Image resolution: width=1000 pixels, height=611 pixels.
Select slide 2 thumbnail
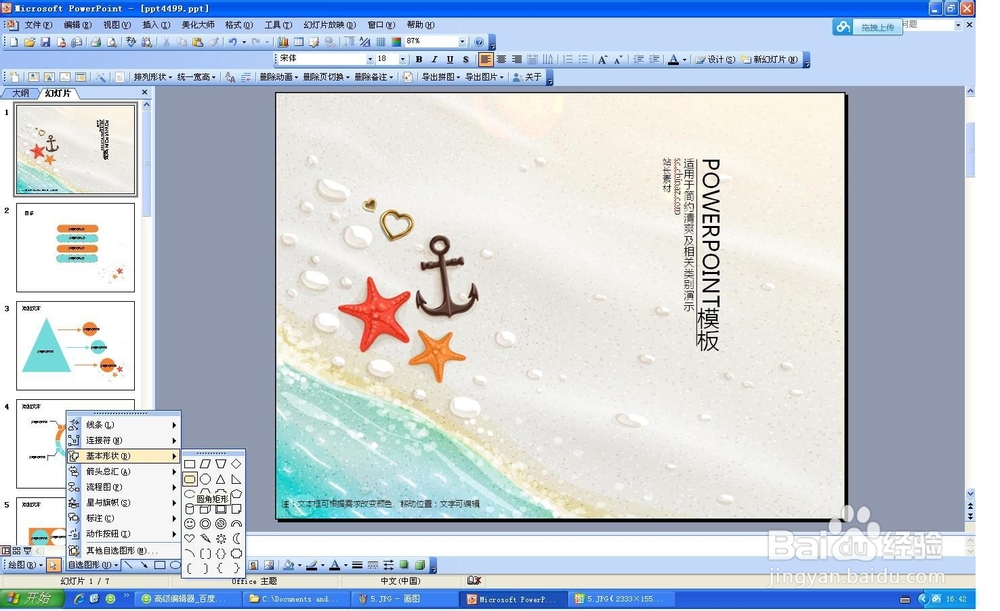(x=75, y=247)
